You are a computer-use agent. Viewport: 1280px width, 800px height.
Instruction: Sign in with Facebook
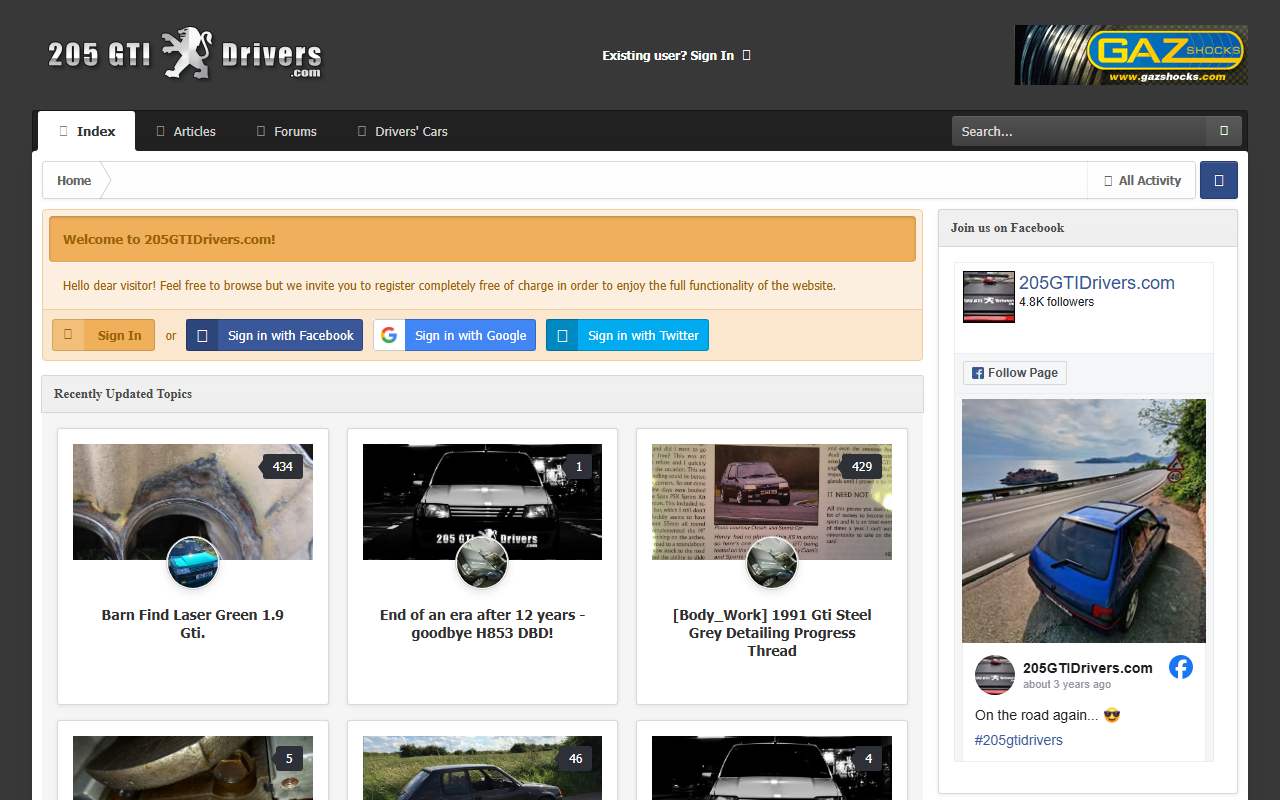pyautogui.click(x=274, y=335)
